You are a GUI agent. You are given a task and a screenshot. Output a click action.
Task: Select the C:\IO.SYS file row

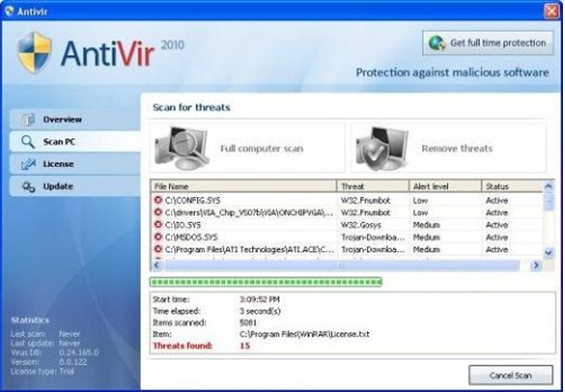tap(347, 224)
